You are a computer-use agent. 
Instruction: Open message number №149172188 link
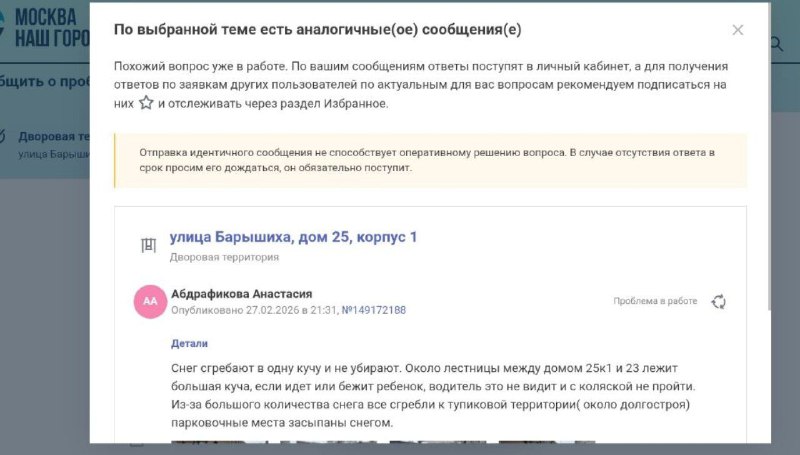(x=374, y=310)
